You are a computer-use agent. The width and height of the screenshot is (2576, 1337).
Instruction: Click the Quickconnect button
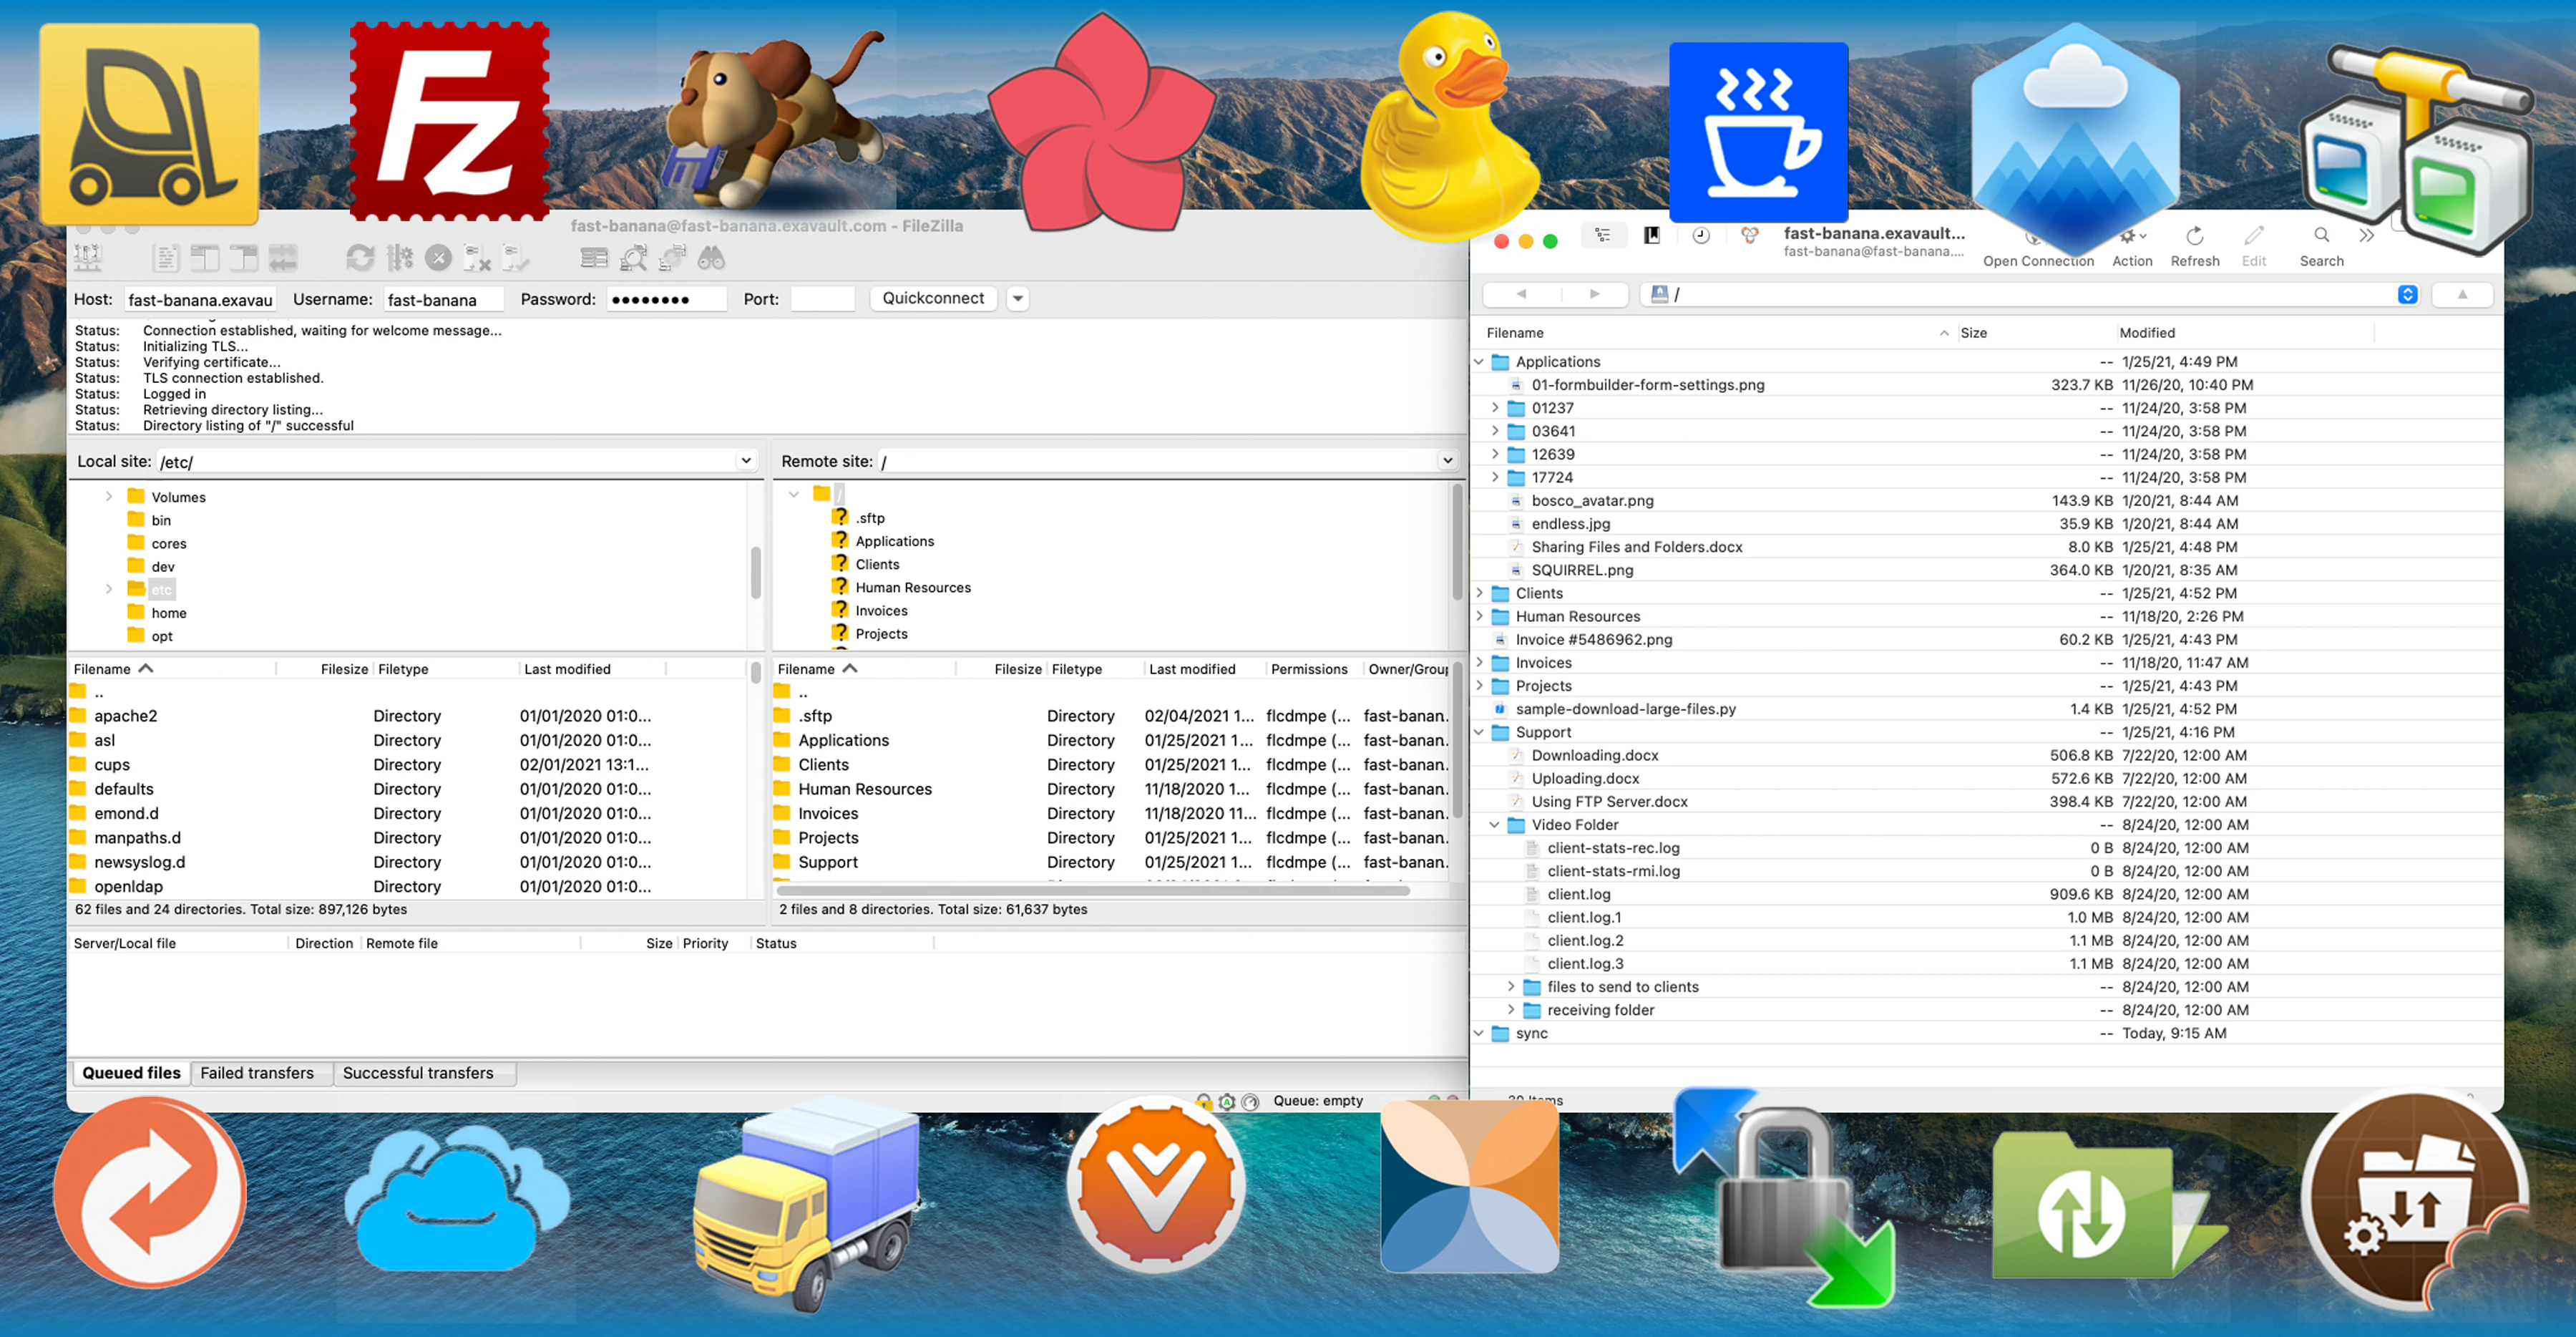point(932,298)
